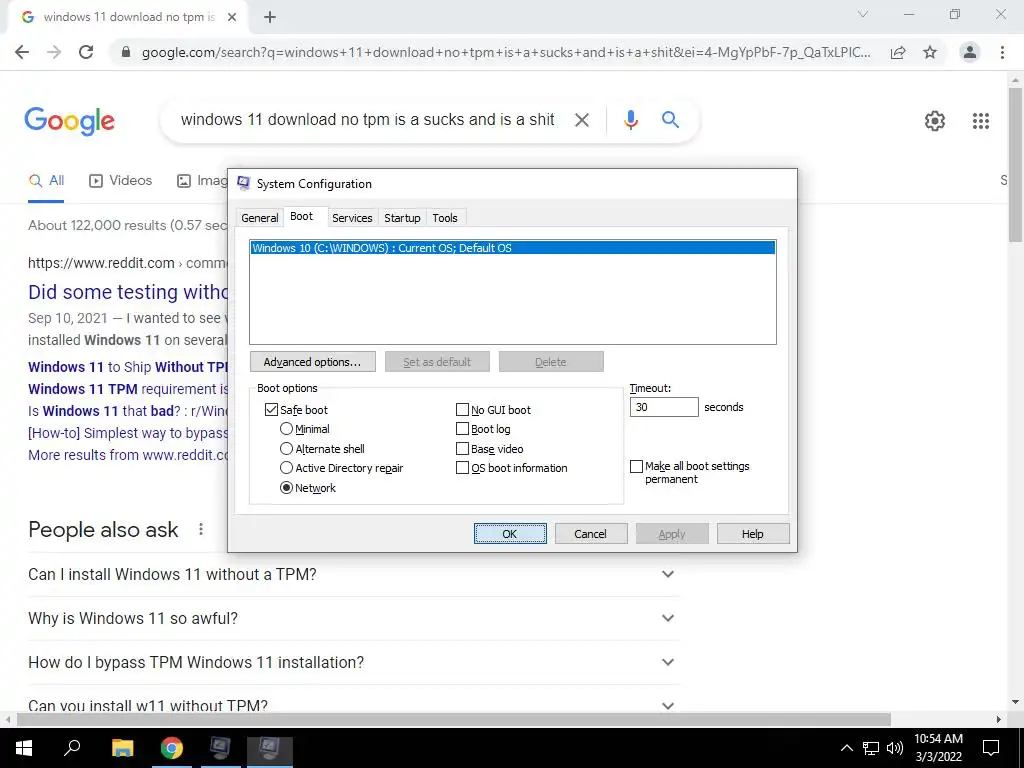Open the Chrome profile avatar icon

click(x=970, y=52)
